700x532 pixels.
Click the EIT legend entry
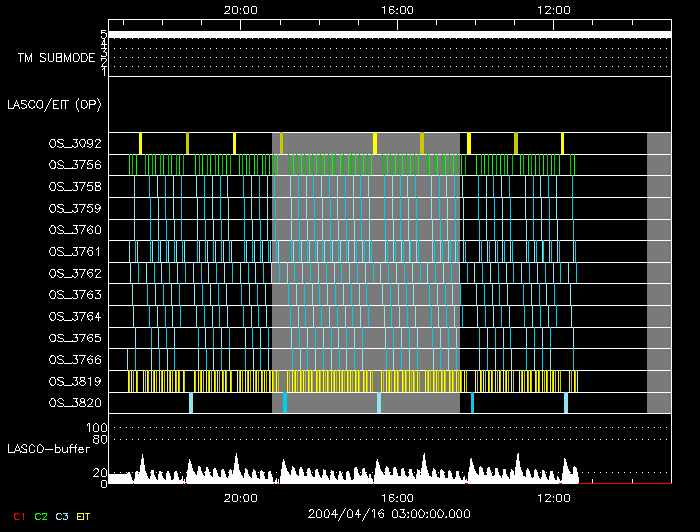tap(84, 516)
